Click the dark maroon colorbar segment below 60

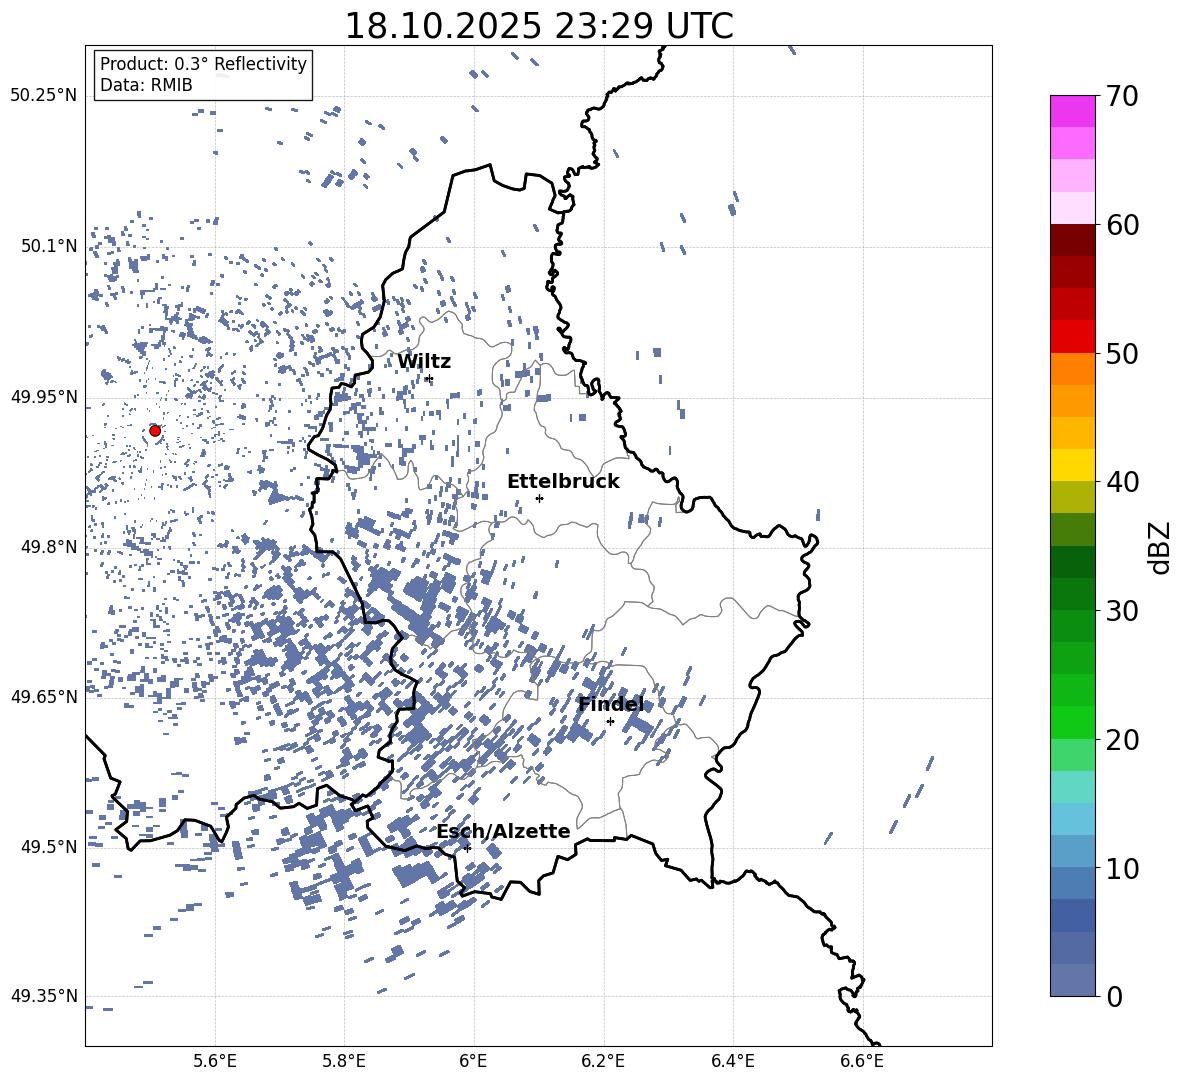click(1072, 240)
